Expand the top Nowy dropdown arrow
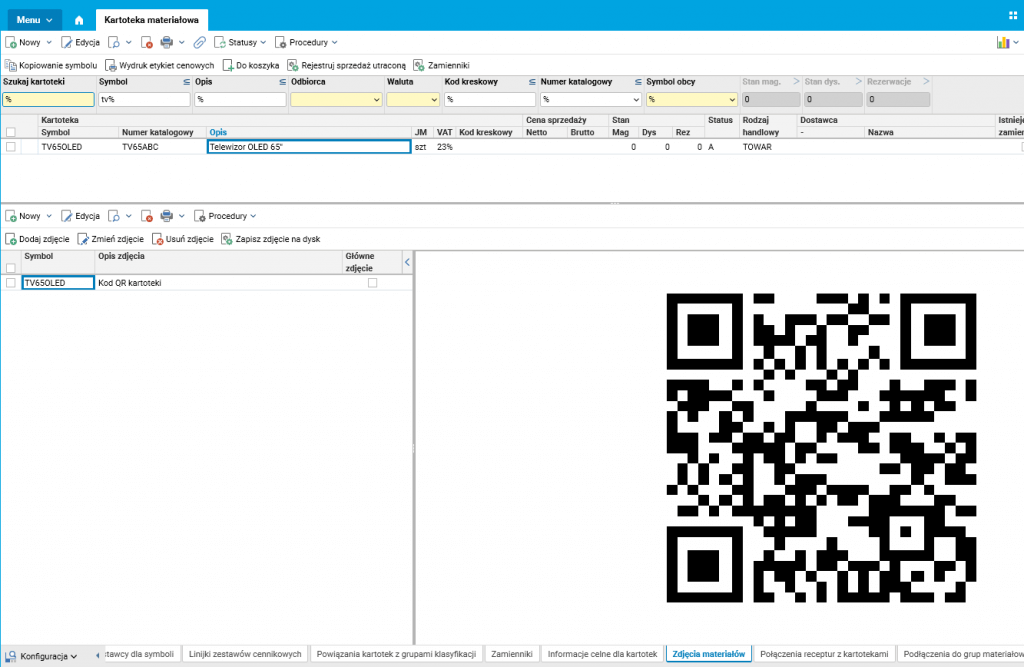The height and width of the screenshot is (667, 1024). [x=49, y=42]
